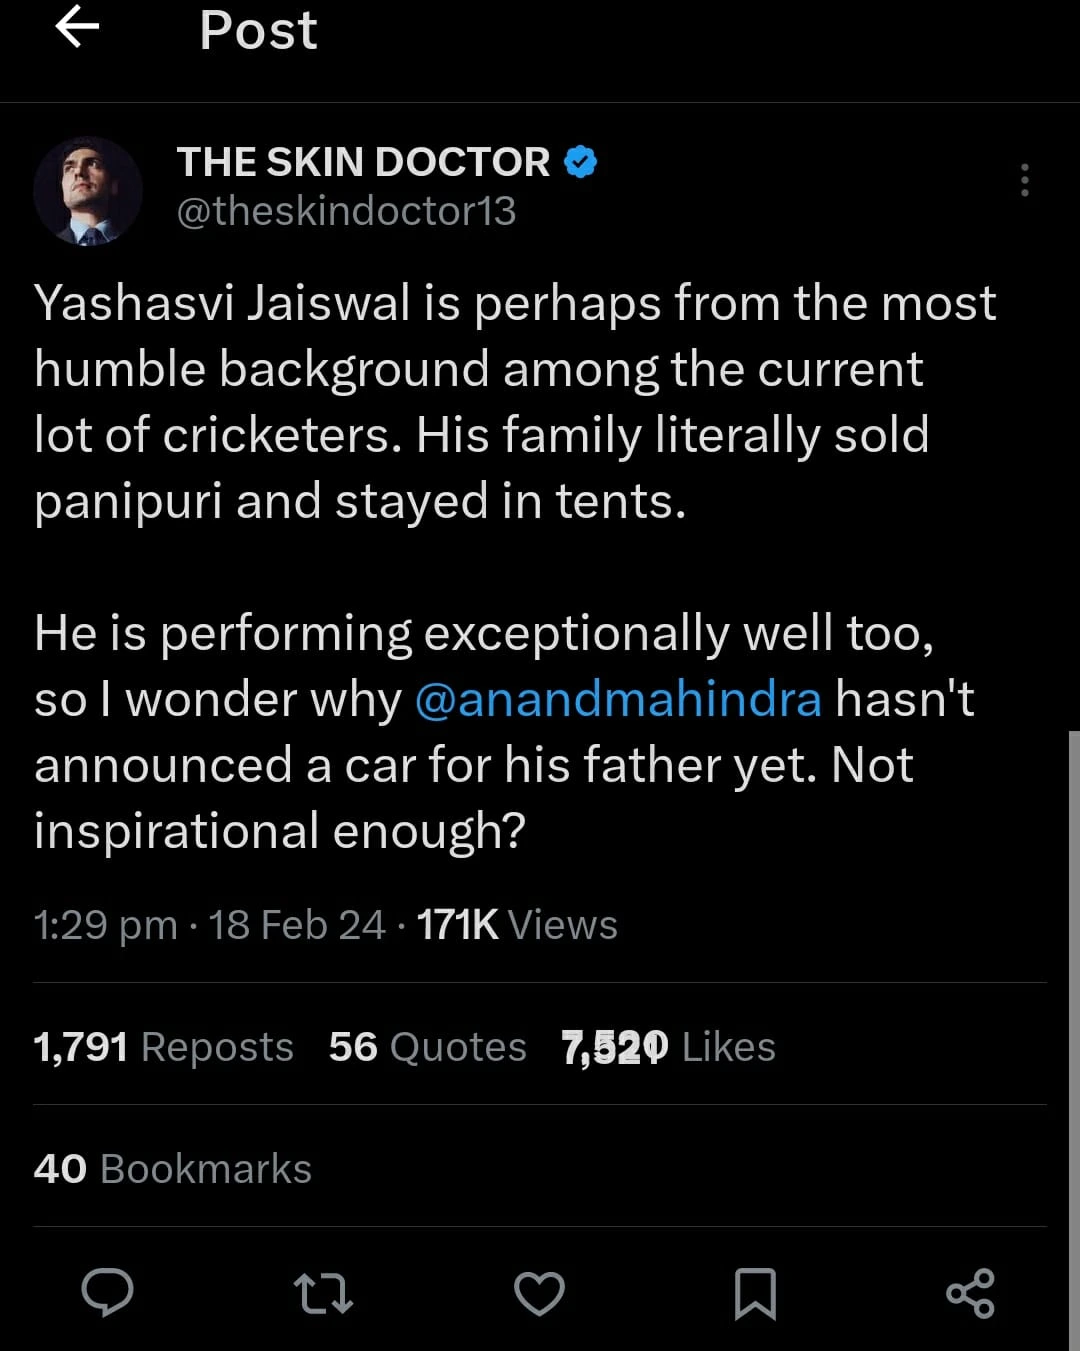Open the @theskindoctor13 handle
Image resolution: width=1080 pixels, height=1351 pixels.
346,211
